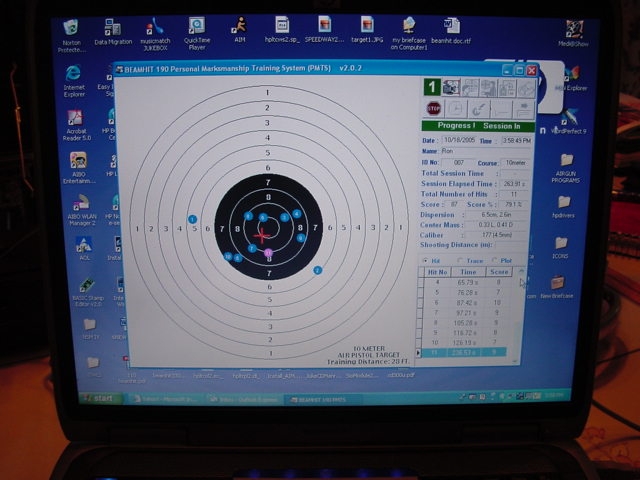This screenshot has width=640, height=480.
Task: Click the Progress Session In status bar
Action: click(x=478, y=126)
